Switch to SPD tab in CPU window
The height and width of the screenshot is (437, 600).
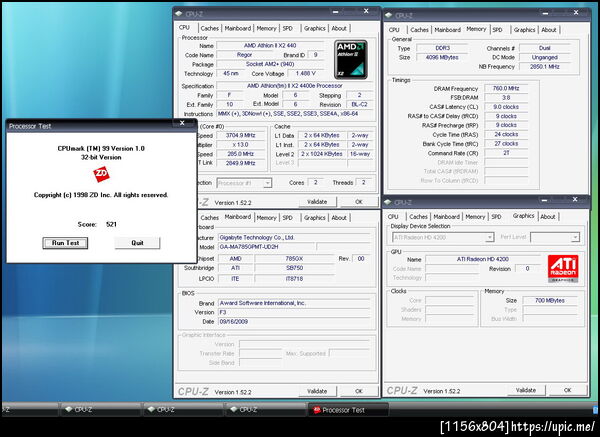click(x=287, y=28)
